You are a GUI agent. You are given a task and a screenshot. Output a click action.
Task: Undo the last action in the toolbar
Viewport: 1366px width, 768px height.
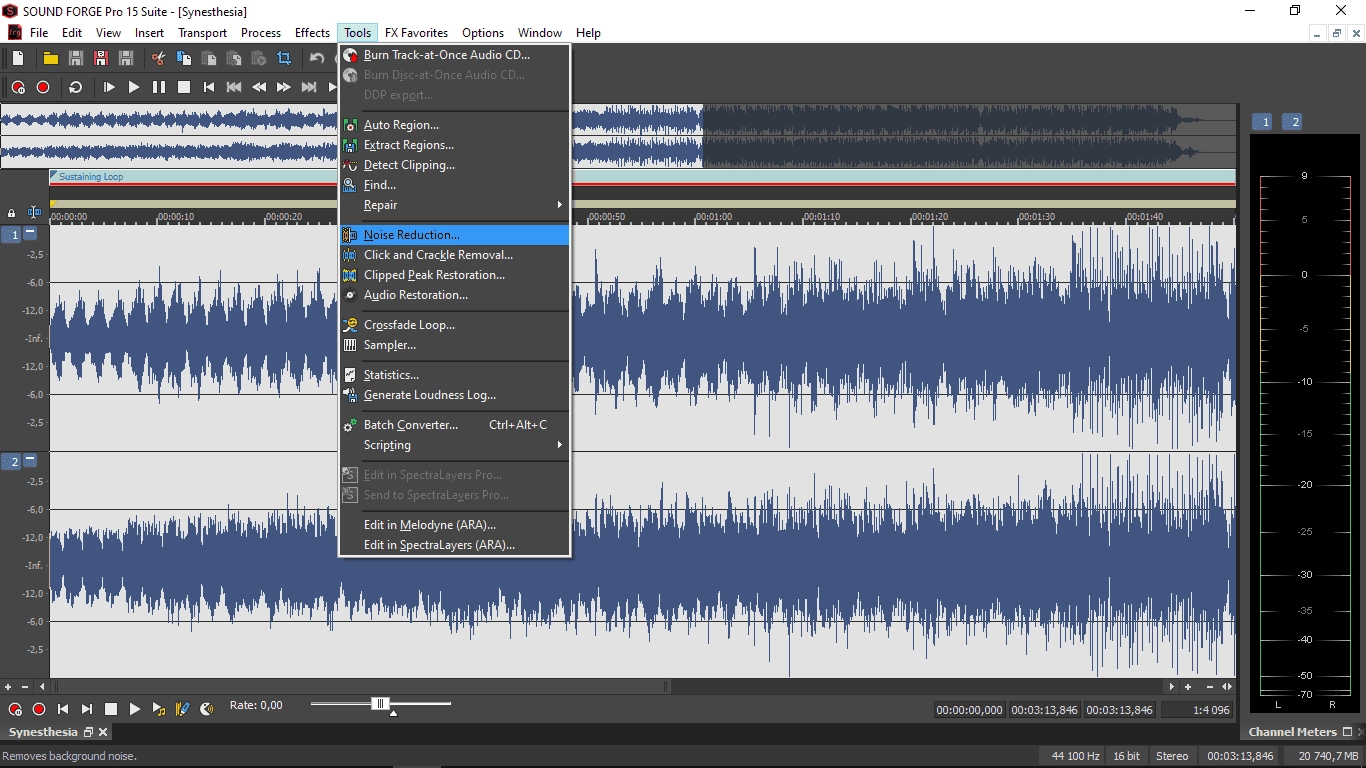(x=317, y=59)
